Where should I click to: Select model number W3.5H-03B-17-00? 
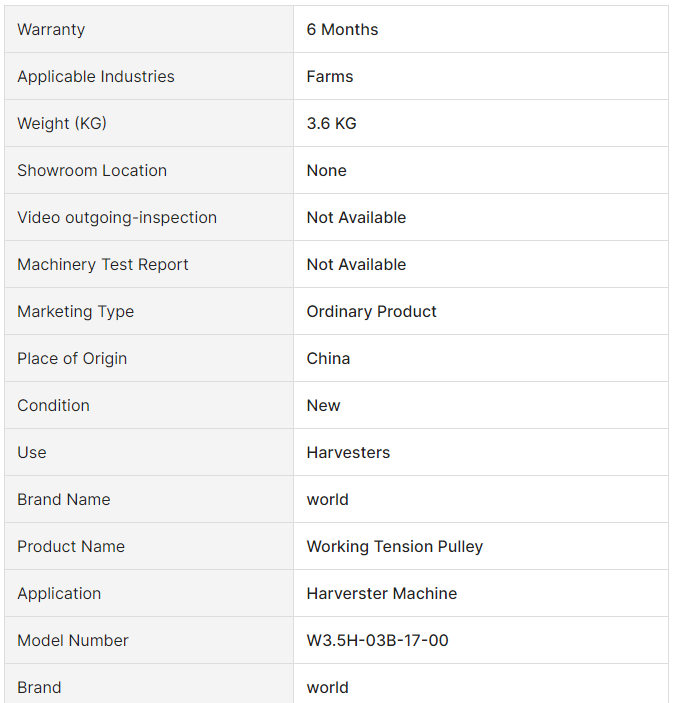[x=377, y=641]
